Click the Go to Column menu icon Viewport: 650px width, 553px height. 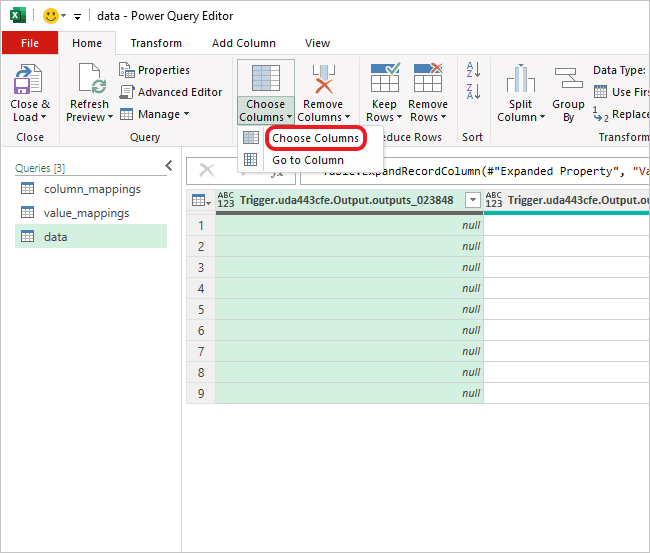pos(251,159)
